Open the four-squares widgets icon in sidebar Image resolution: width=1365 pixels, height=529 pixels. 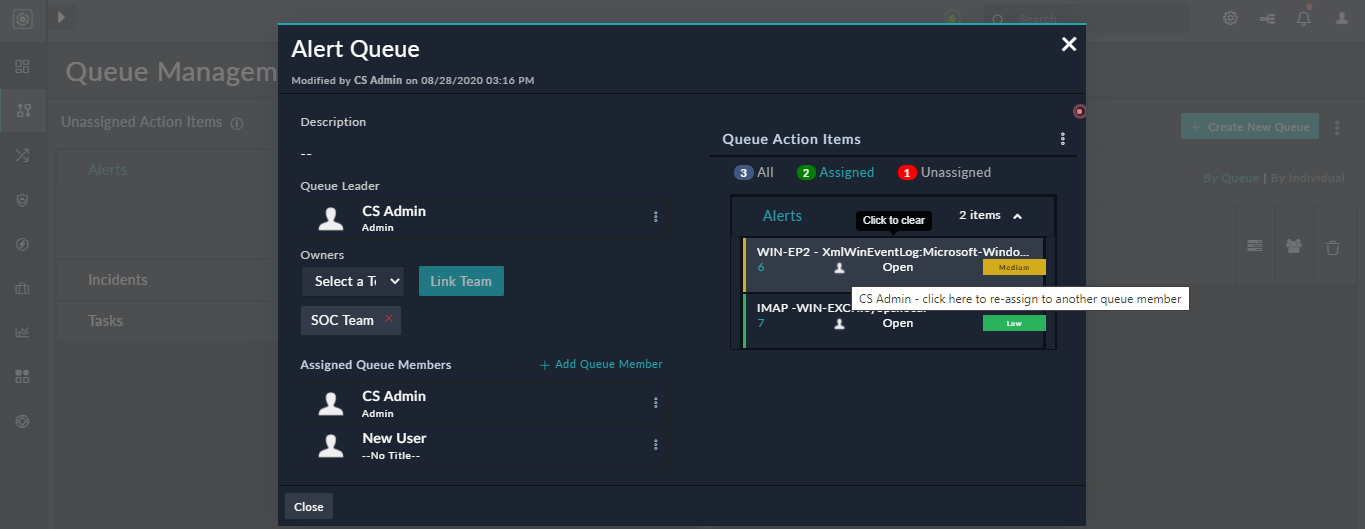coord(22,376)
